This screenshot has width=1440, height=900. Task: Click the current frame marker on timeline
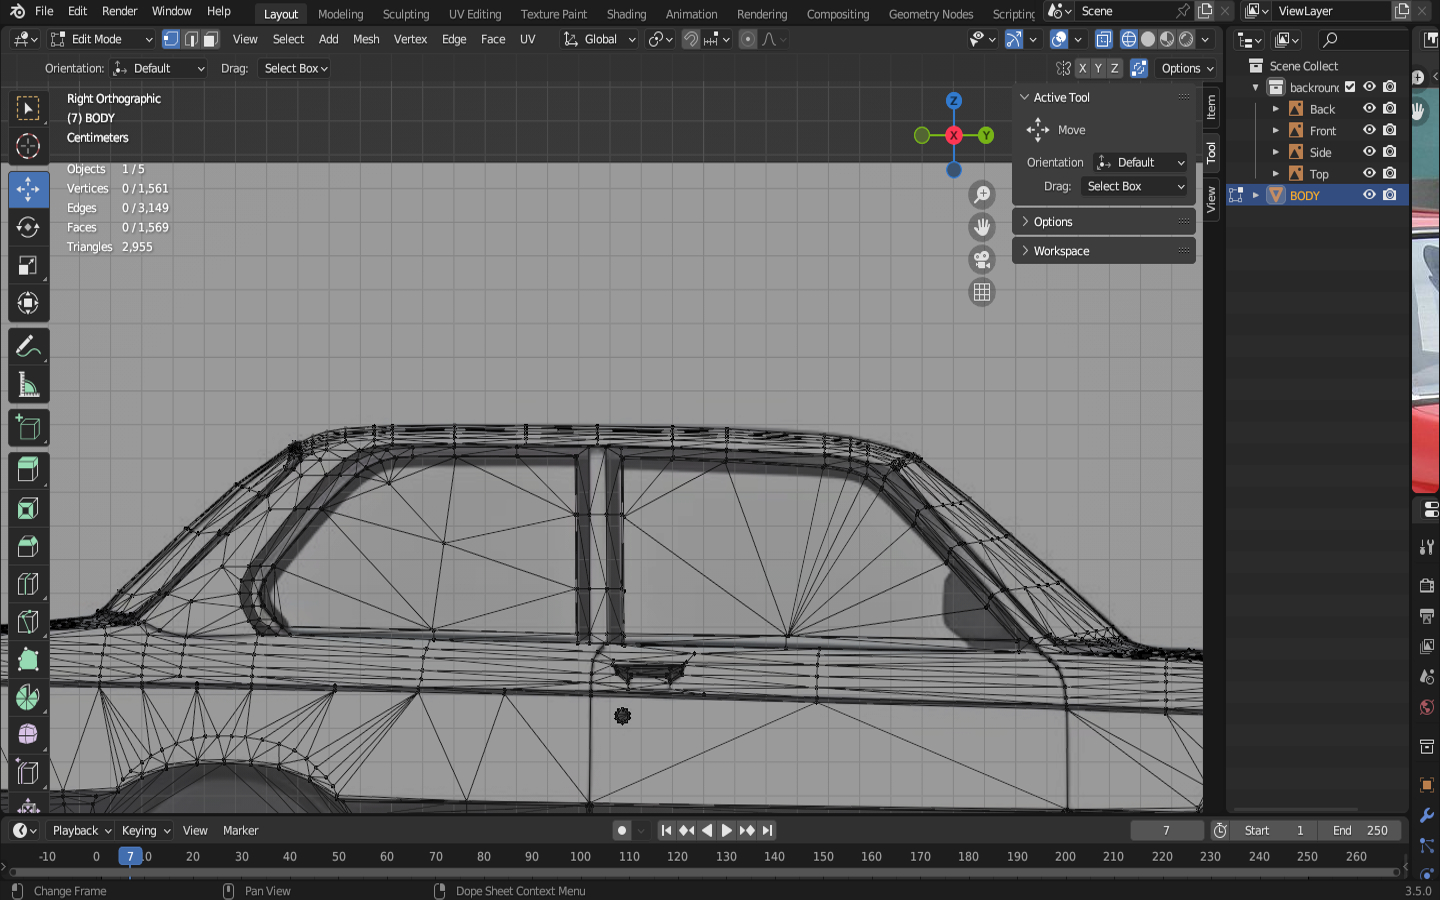(130, 857)
